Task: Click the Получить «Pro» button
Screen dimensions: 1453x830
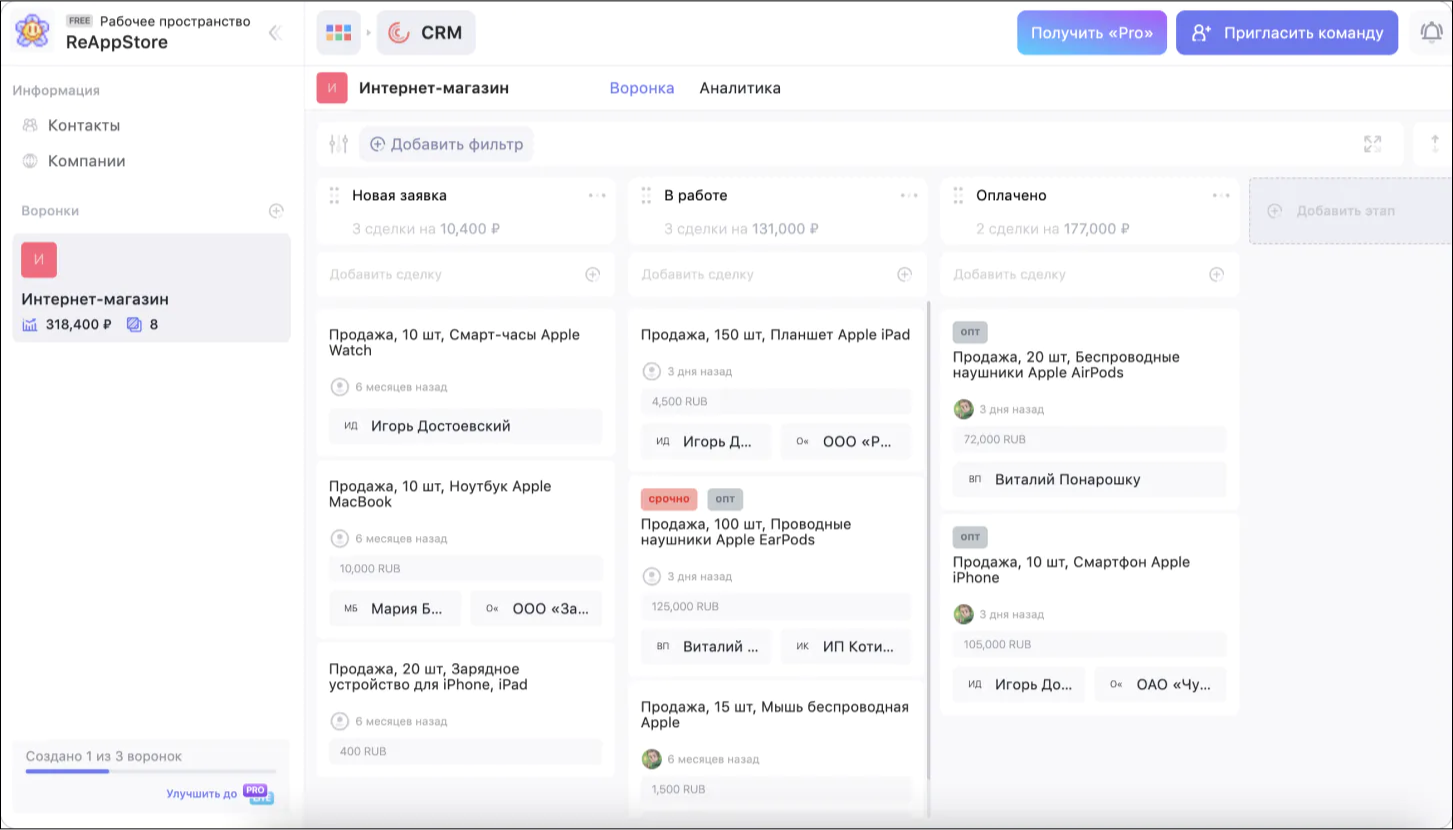Action: [1092, 33]
